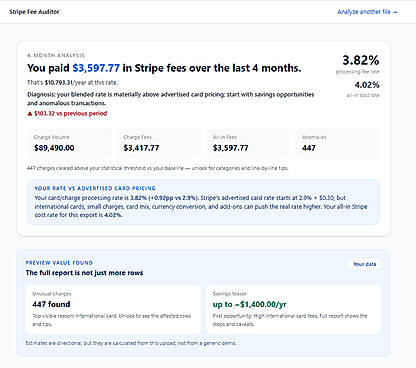Click '4-MONTH ANALYSIS' label
The width and height of the screenshot is (416, 368).
pyautogui.click(x=56, y=55)
